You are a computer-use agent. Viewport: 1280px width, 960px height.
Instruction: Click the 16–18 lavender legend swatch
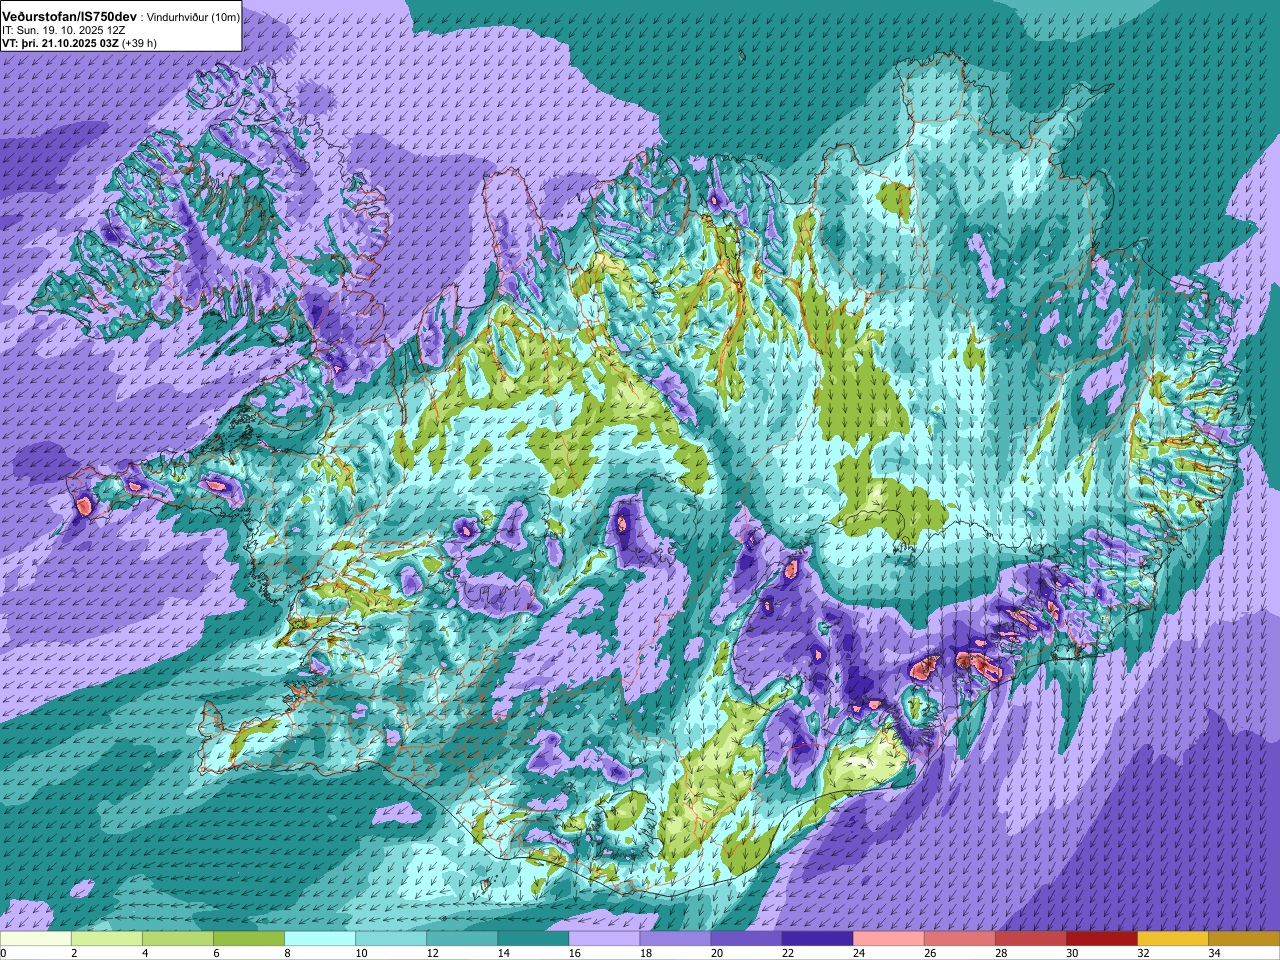604,939
